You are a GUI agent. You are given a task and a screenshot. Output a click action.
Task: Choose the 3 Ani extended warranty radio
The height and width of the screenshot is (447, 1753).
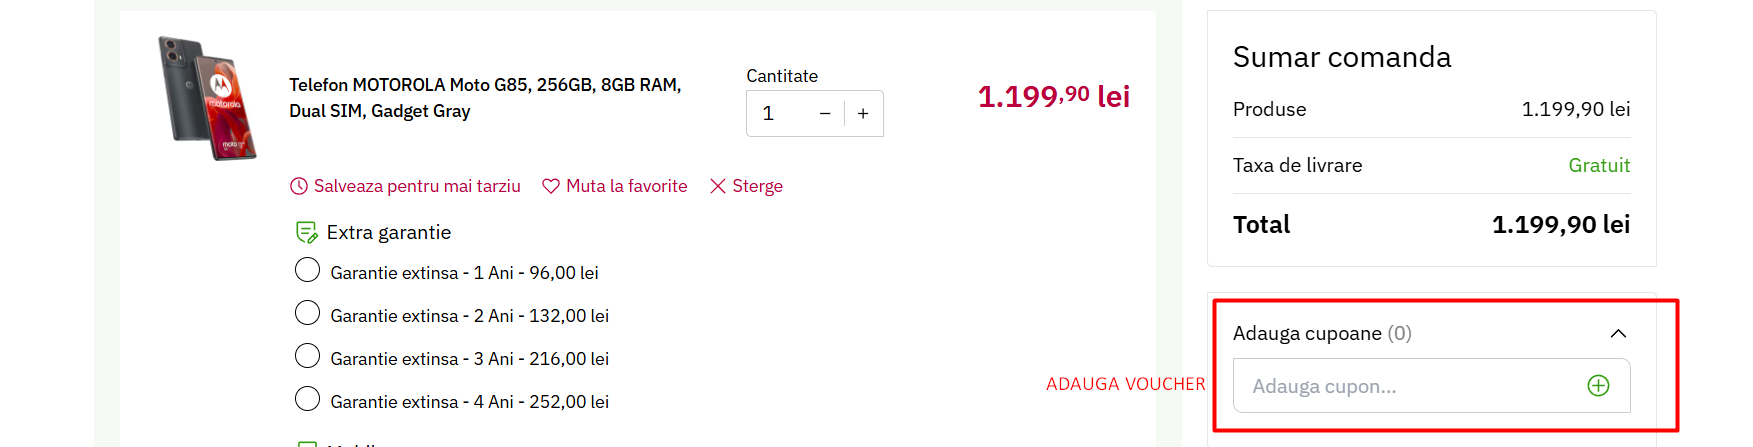pyautogui.click(x=308, y=357)
